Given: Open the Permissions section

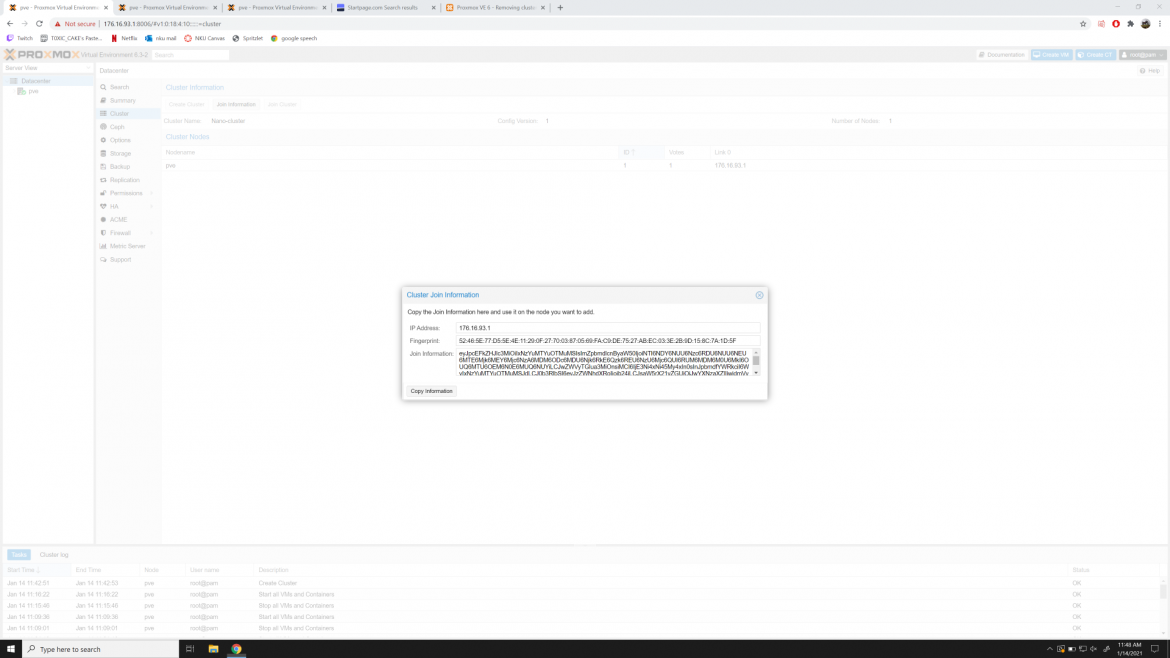Looking at the screenshot, I should 125,193.
